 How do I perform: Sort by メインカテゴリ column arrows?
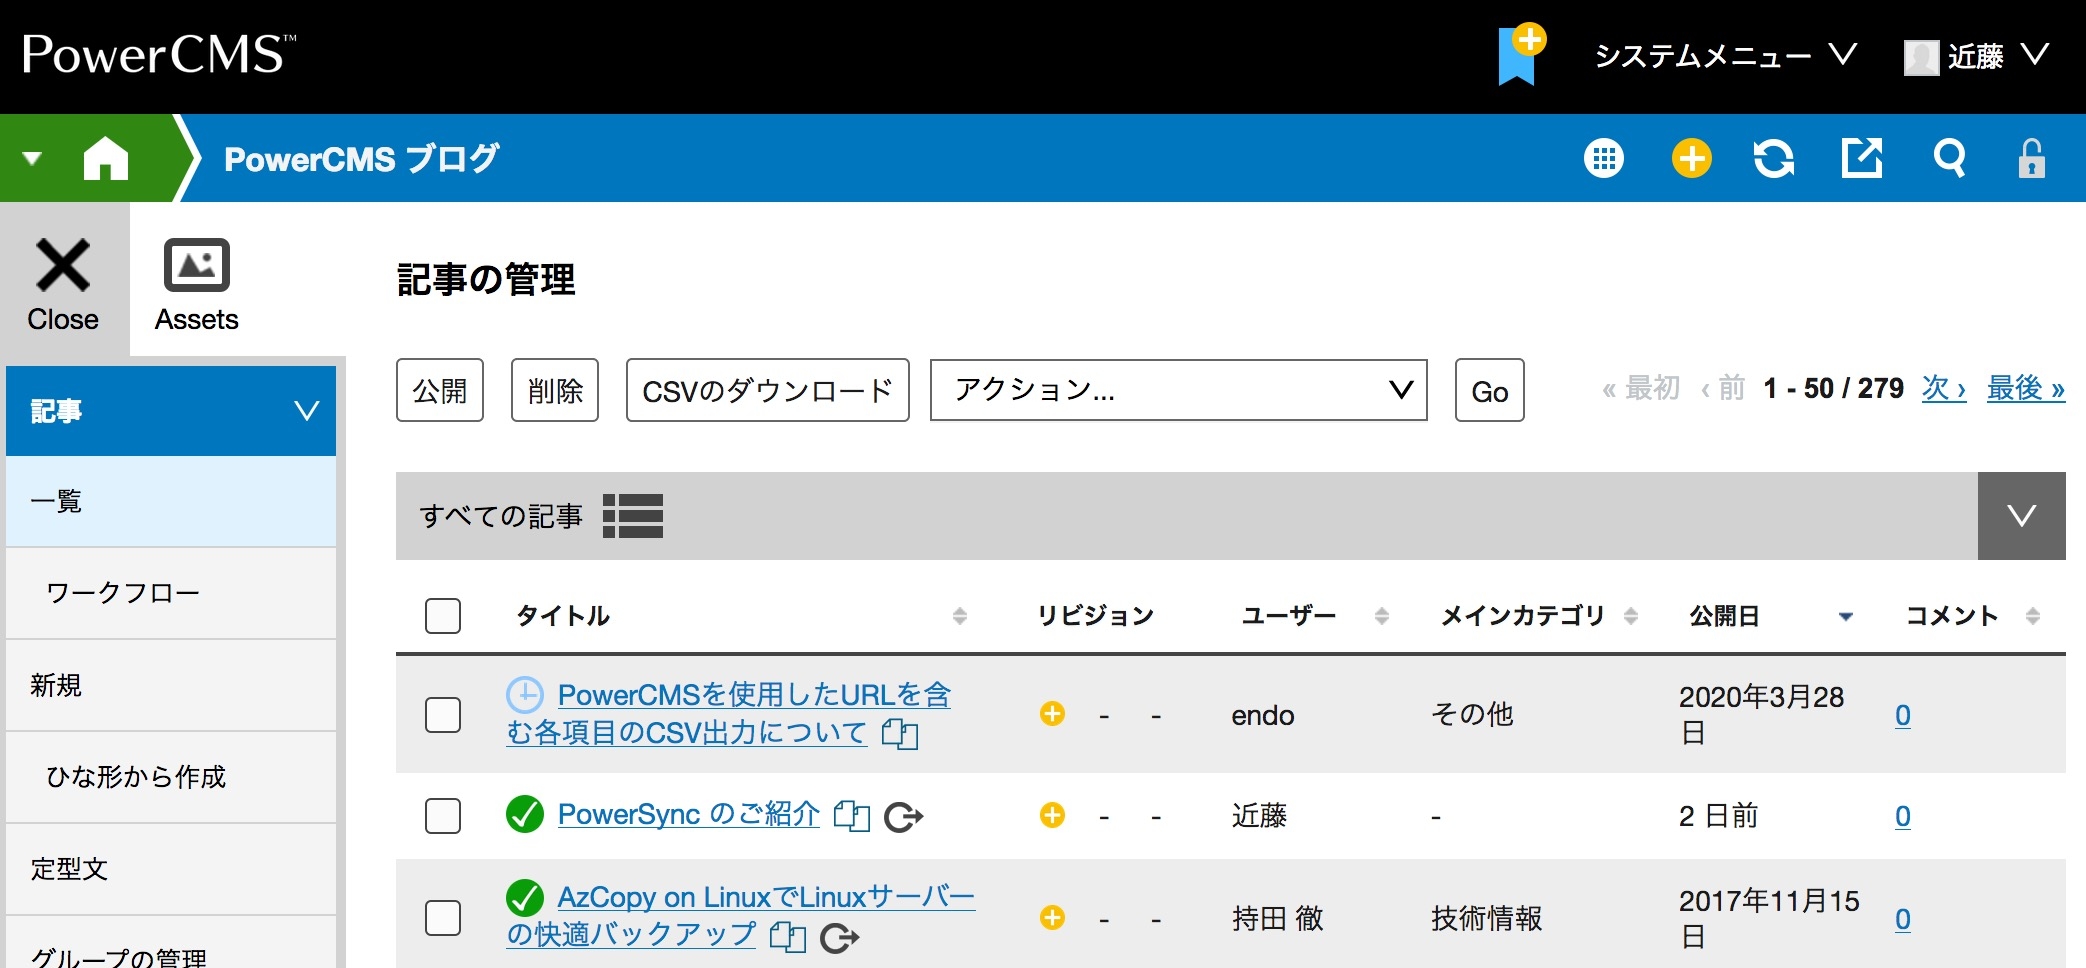point(1631,616)
